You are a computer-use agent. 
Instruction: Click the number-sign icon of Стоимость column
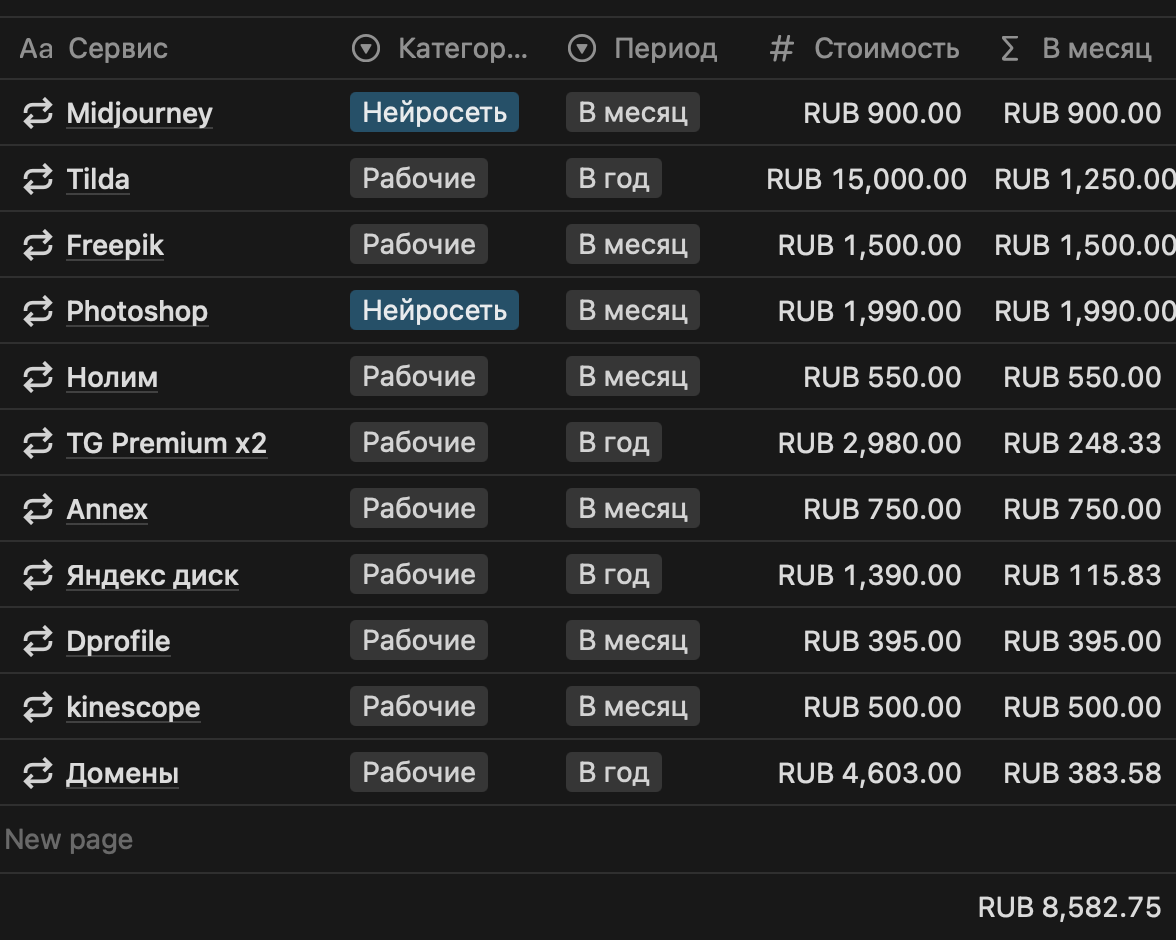coord(782,49)
